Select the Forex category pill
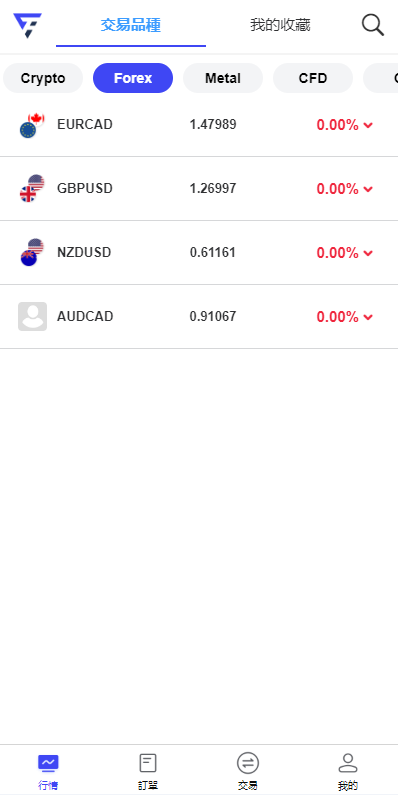Image resolution: width=398 pixels, height=795 pixels. (133, 78)
